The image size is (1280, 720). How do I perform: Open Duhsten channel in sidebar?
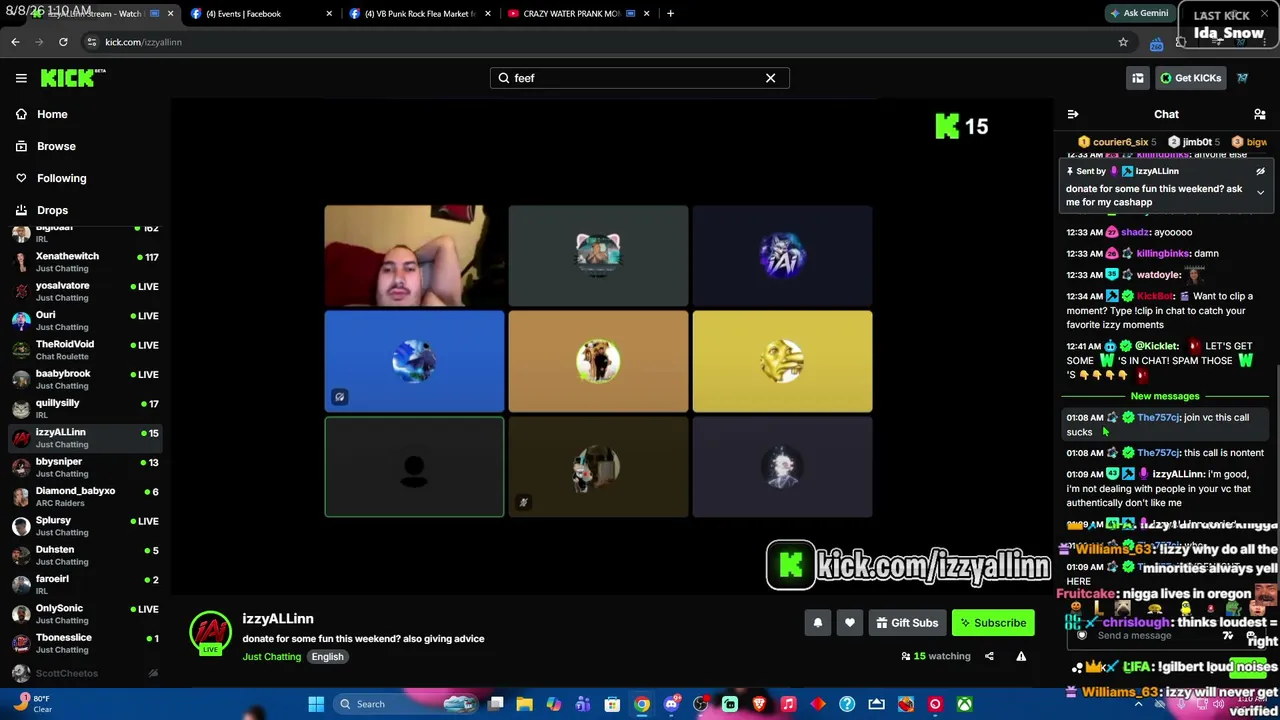pos(85,555)
